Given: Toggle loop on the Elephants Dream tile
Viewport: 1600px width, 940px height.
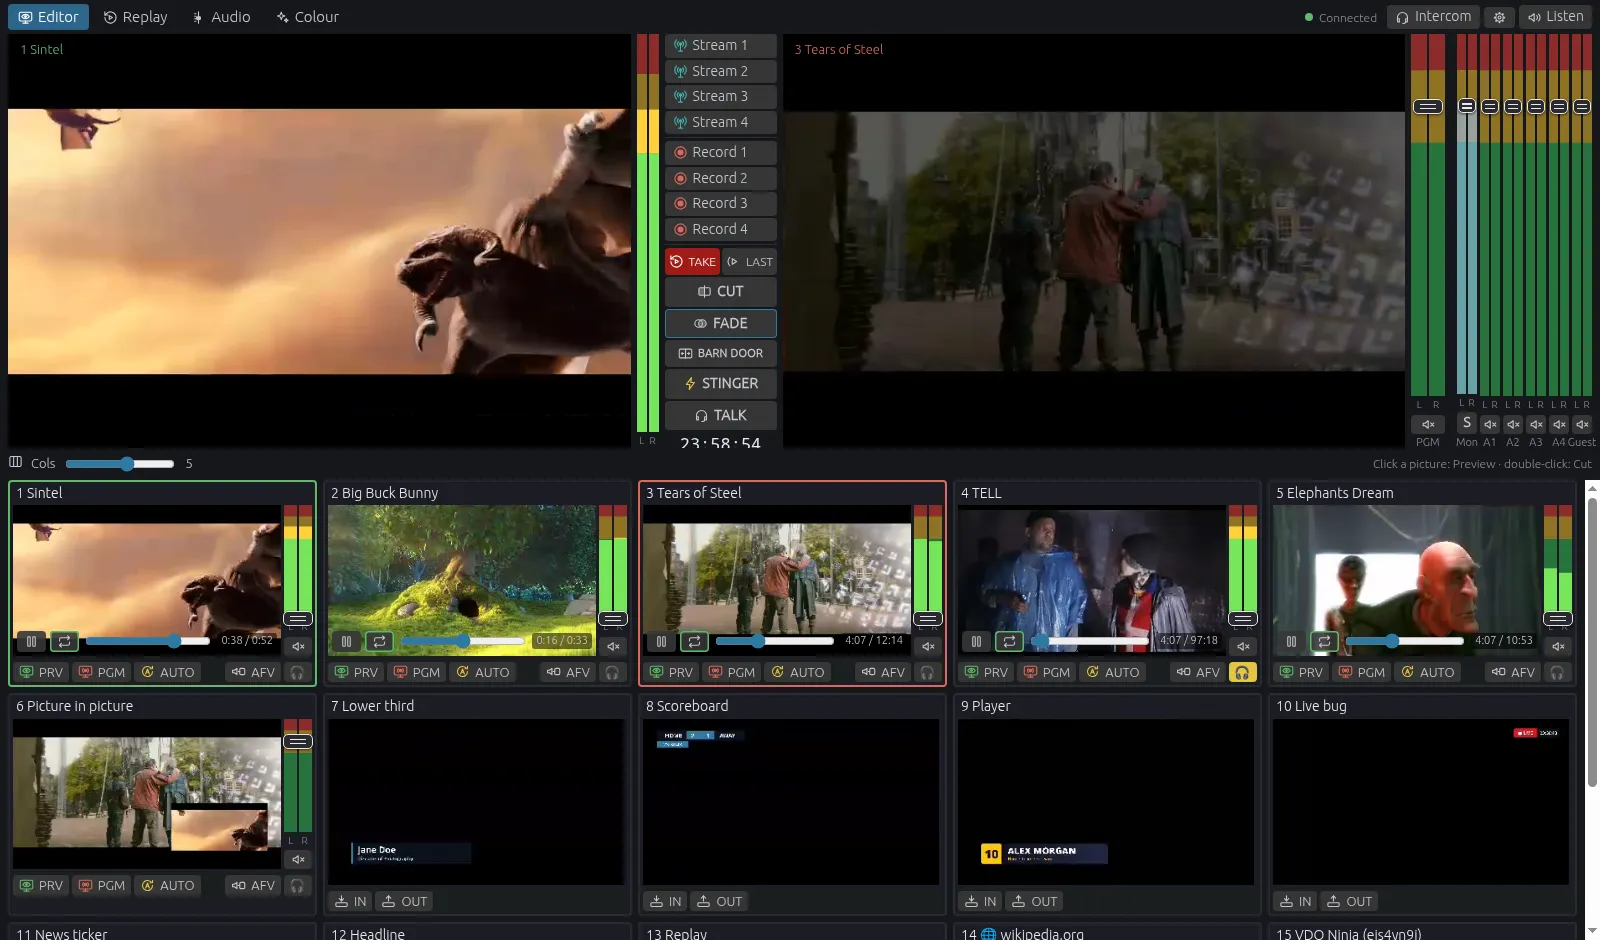Looking at the screenshot, I should pyautogui.click(x=1324, y=641).
